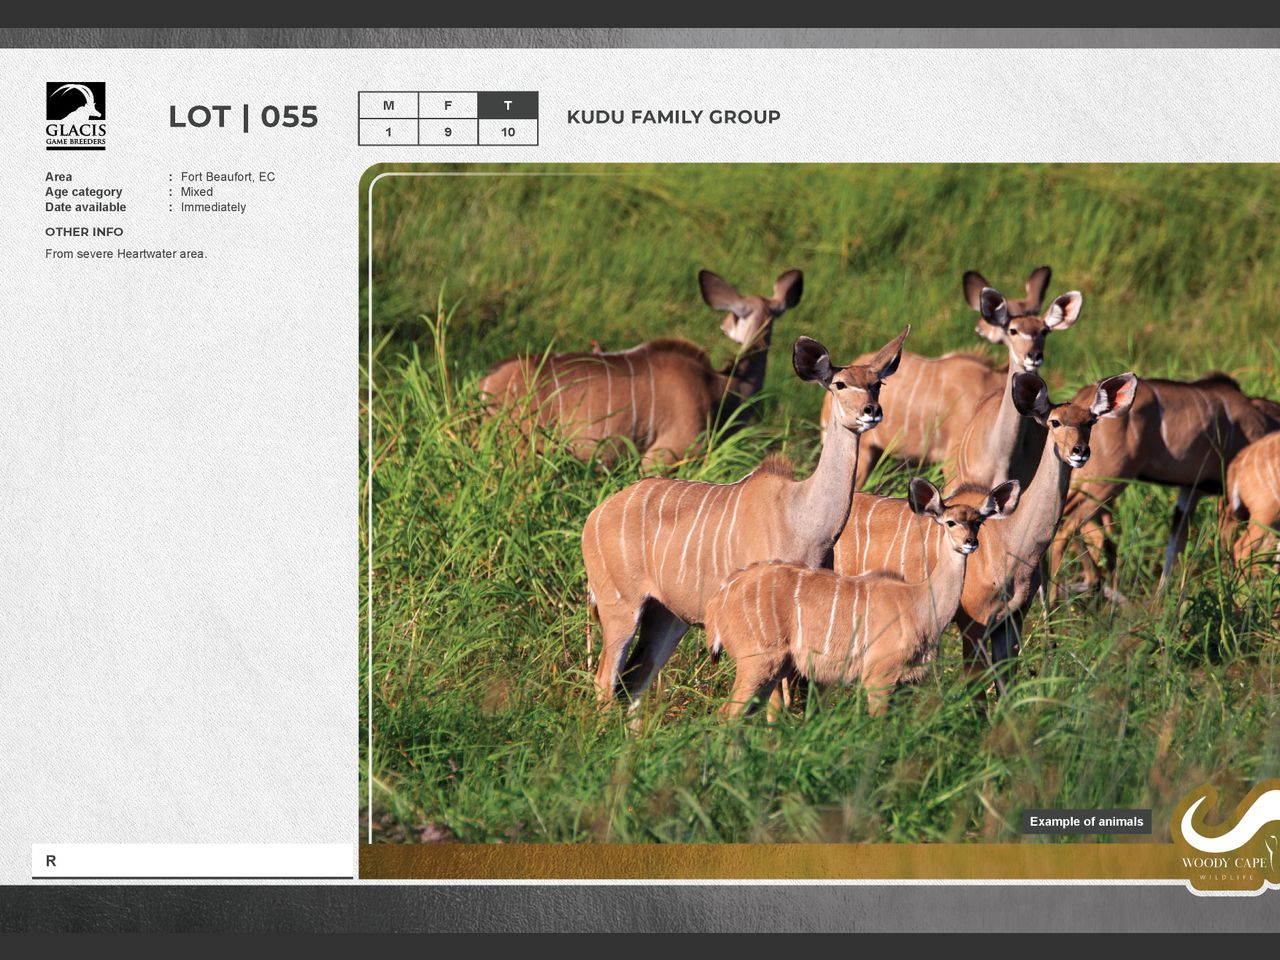Select the highlighted T total header
Image resolution: width=1280 pixels, height=960 pixels.
coord(508,105)
